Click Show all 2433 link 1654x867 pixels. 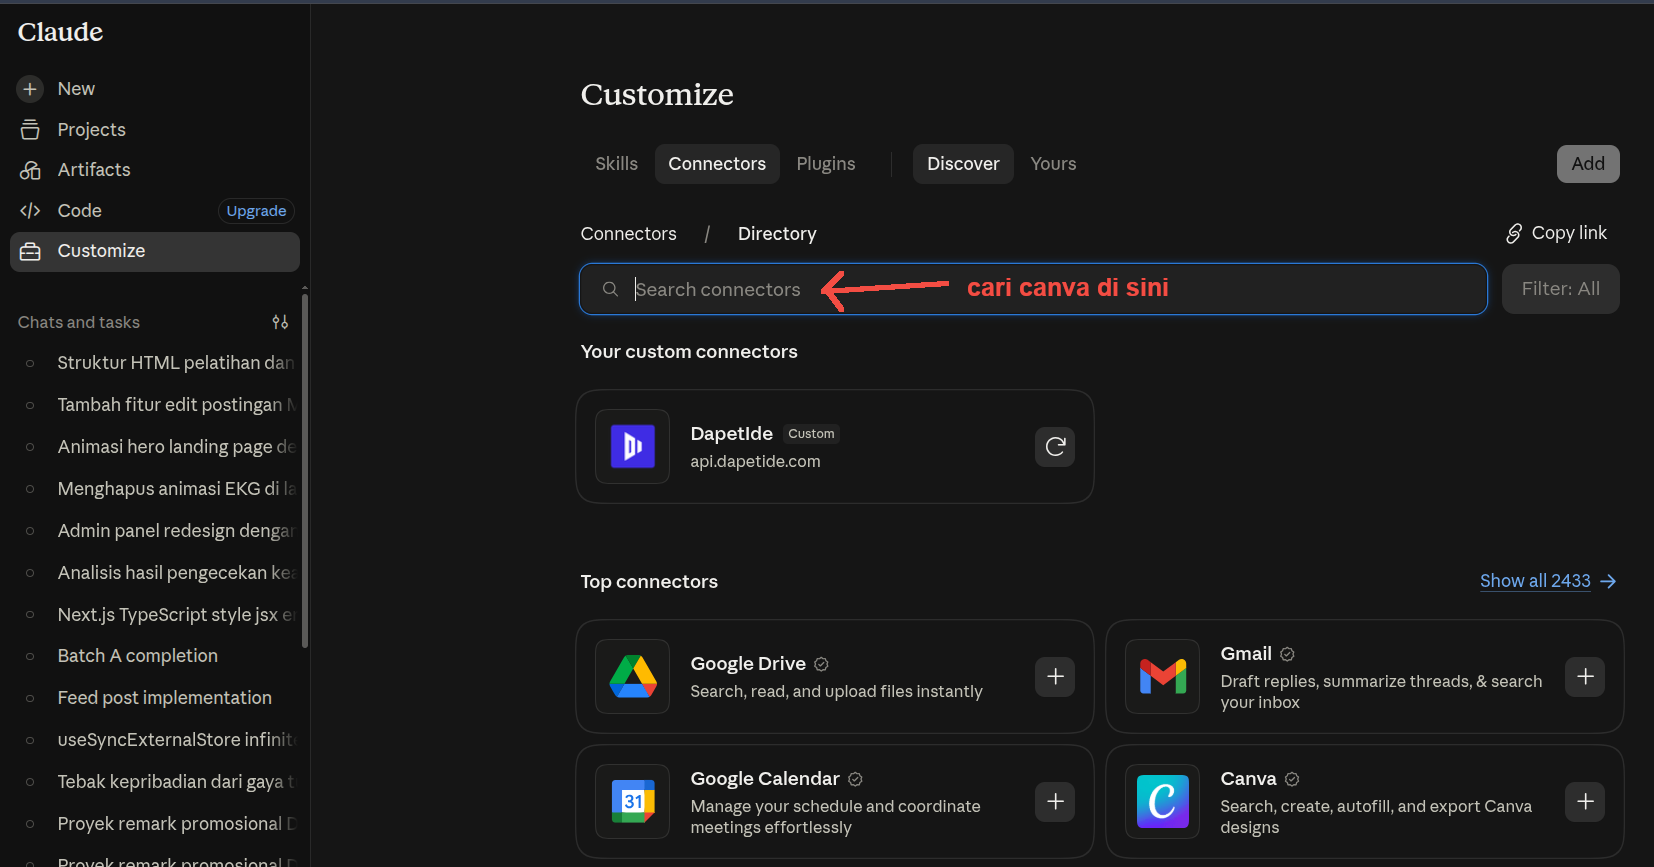pos(1535,581)
